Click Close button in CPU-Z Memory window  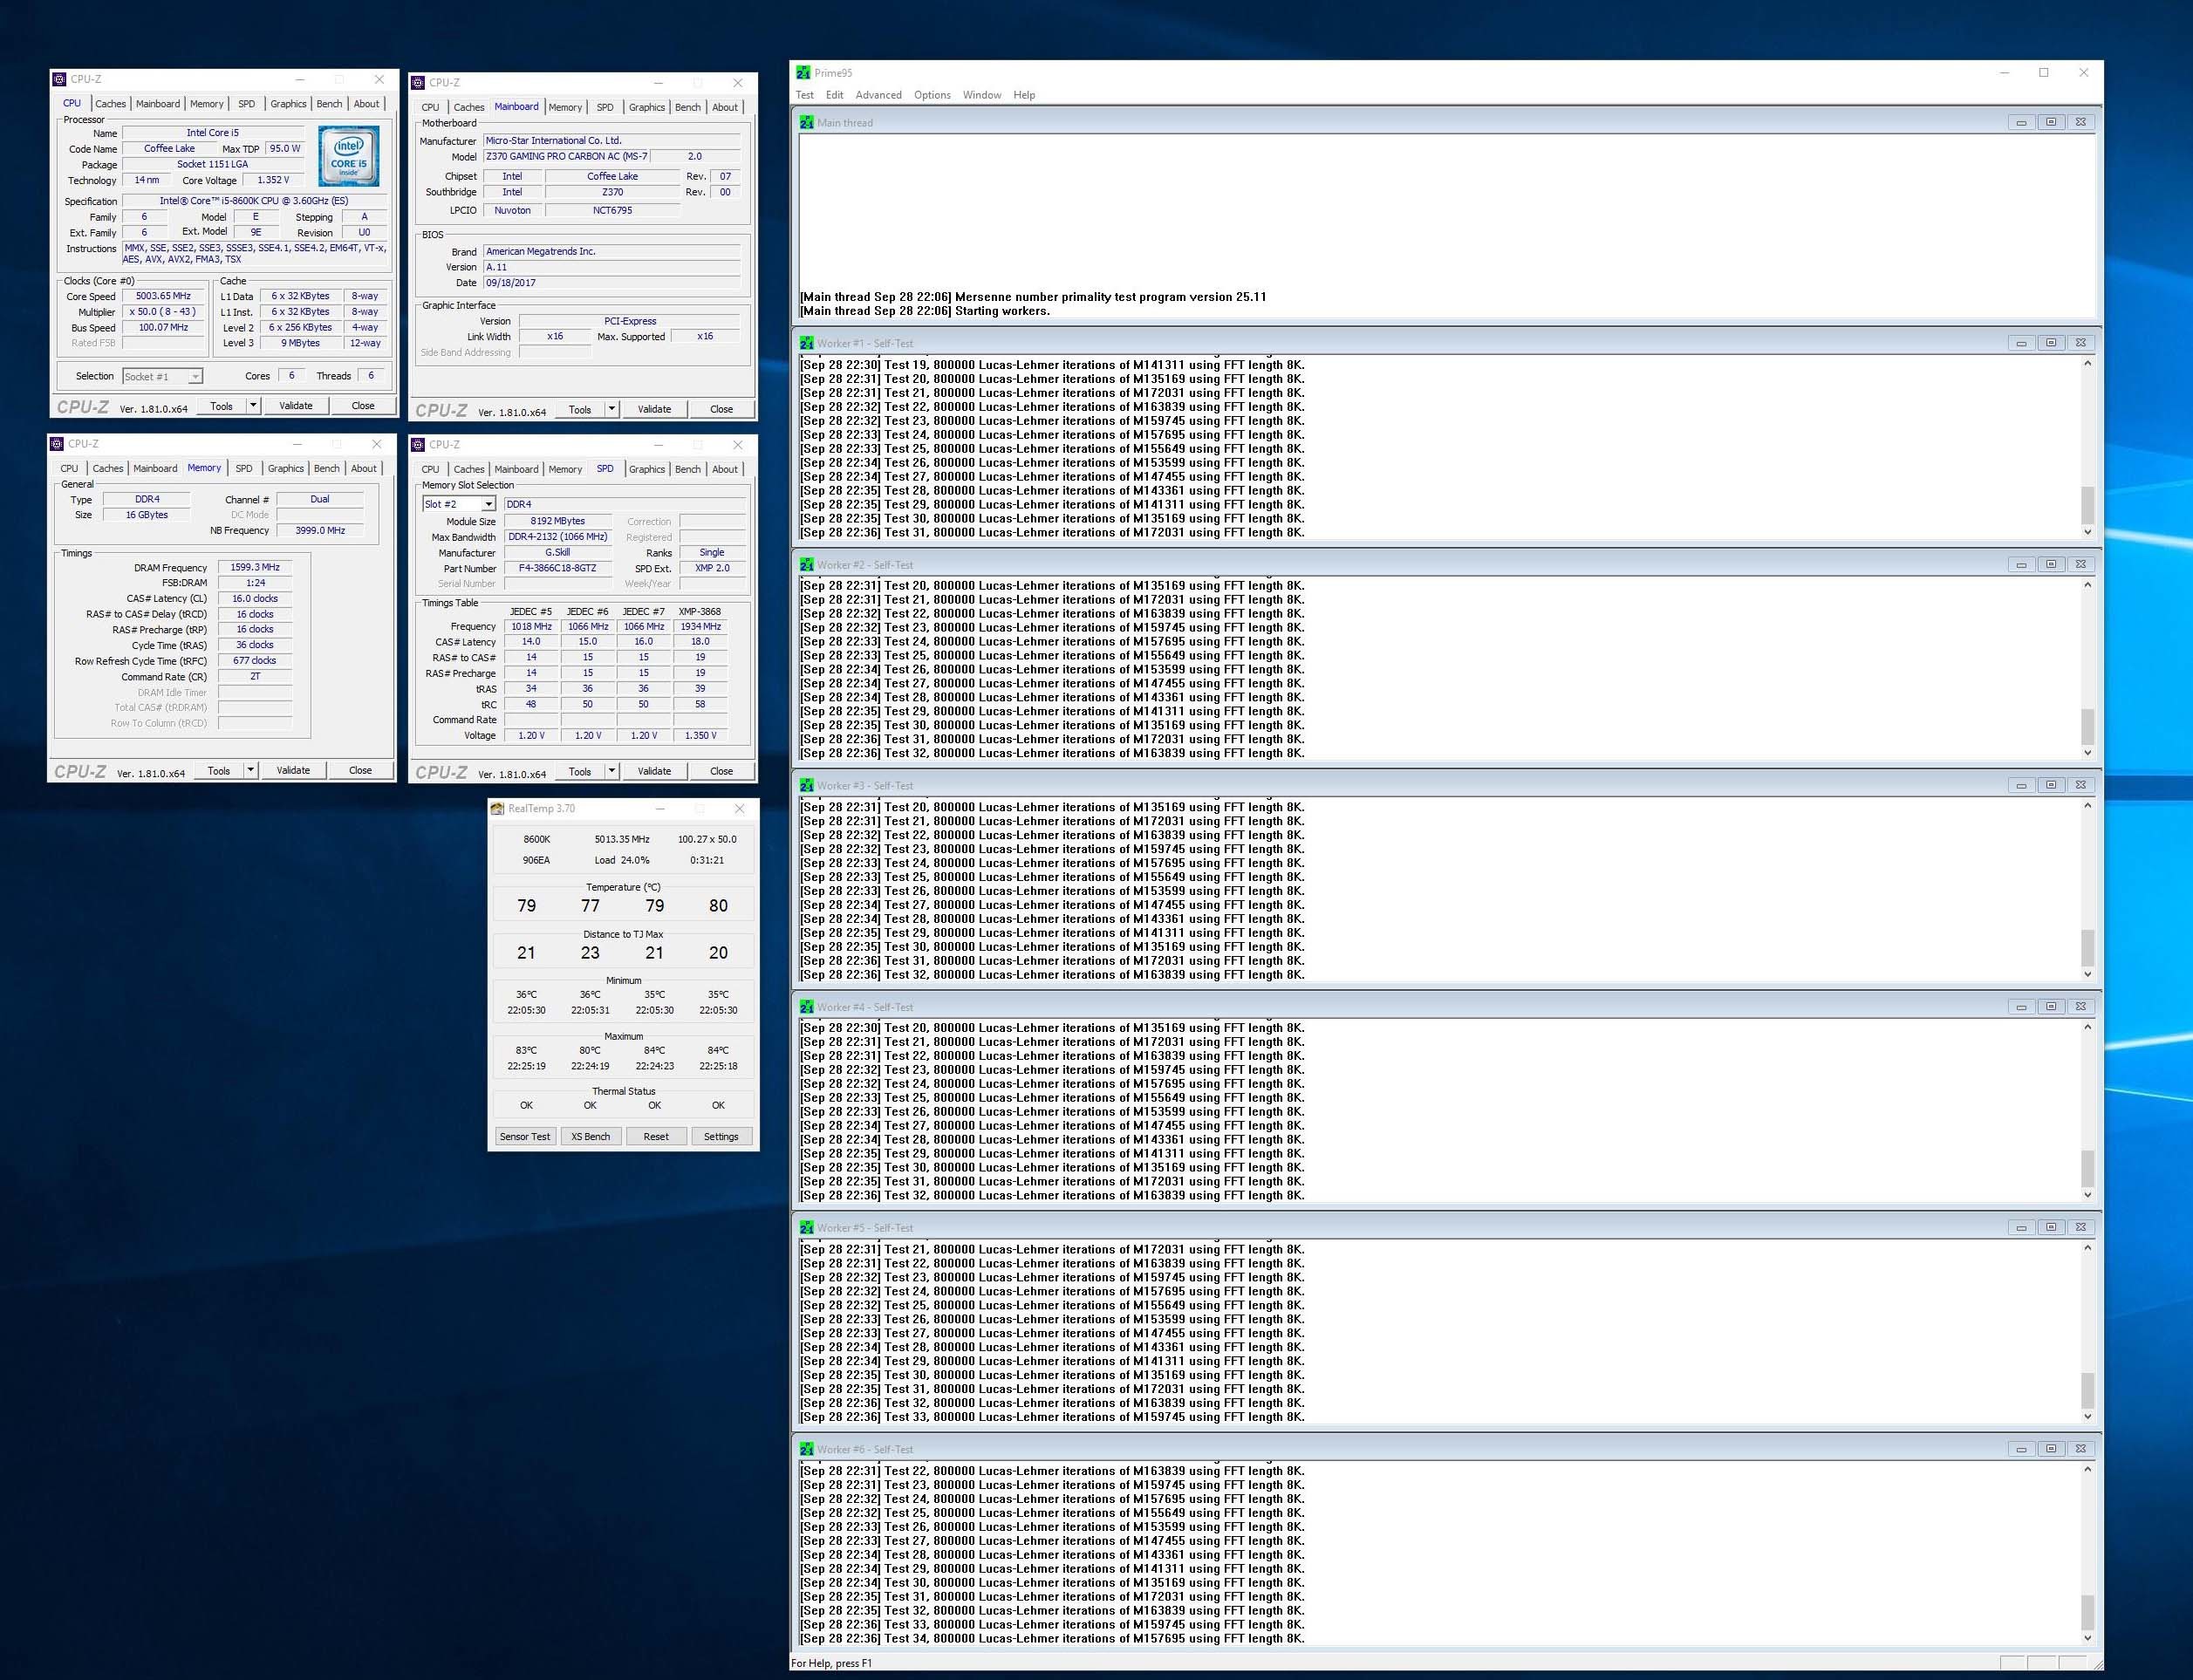click(x=361, y=770)
